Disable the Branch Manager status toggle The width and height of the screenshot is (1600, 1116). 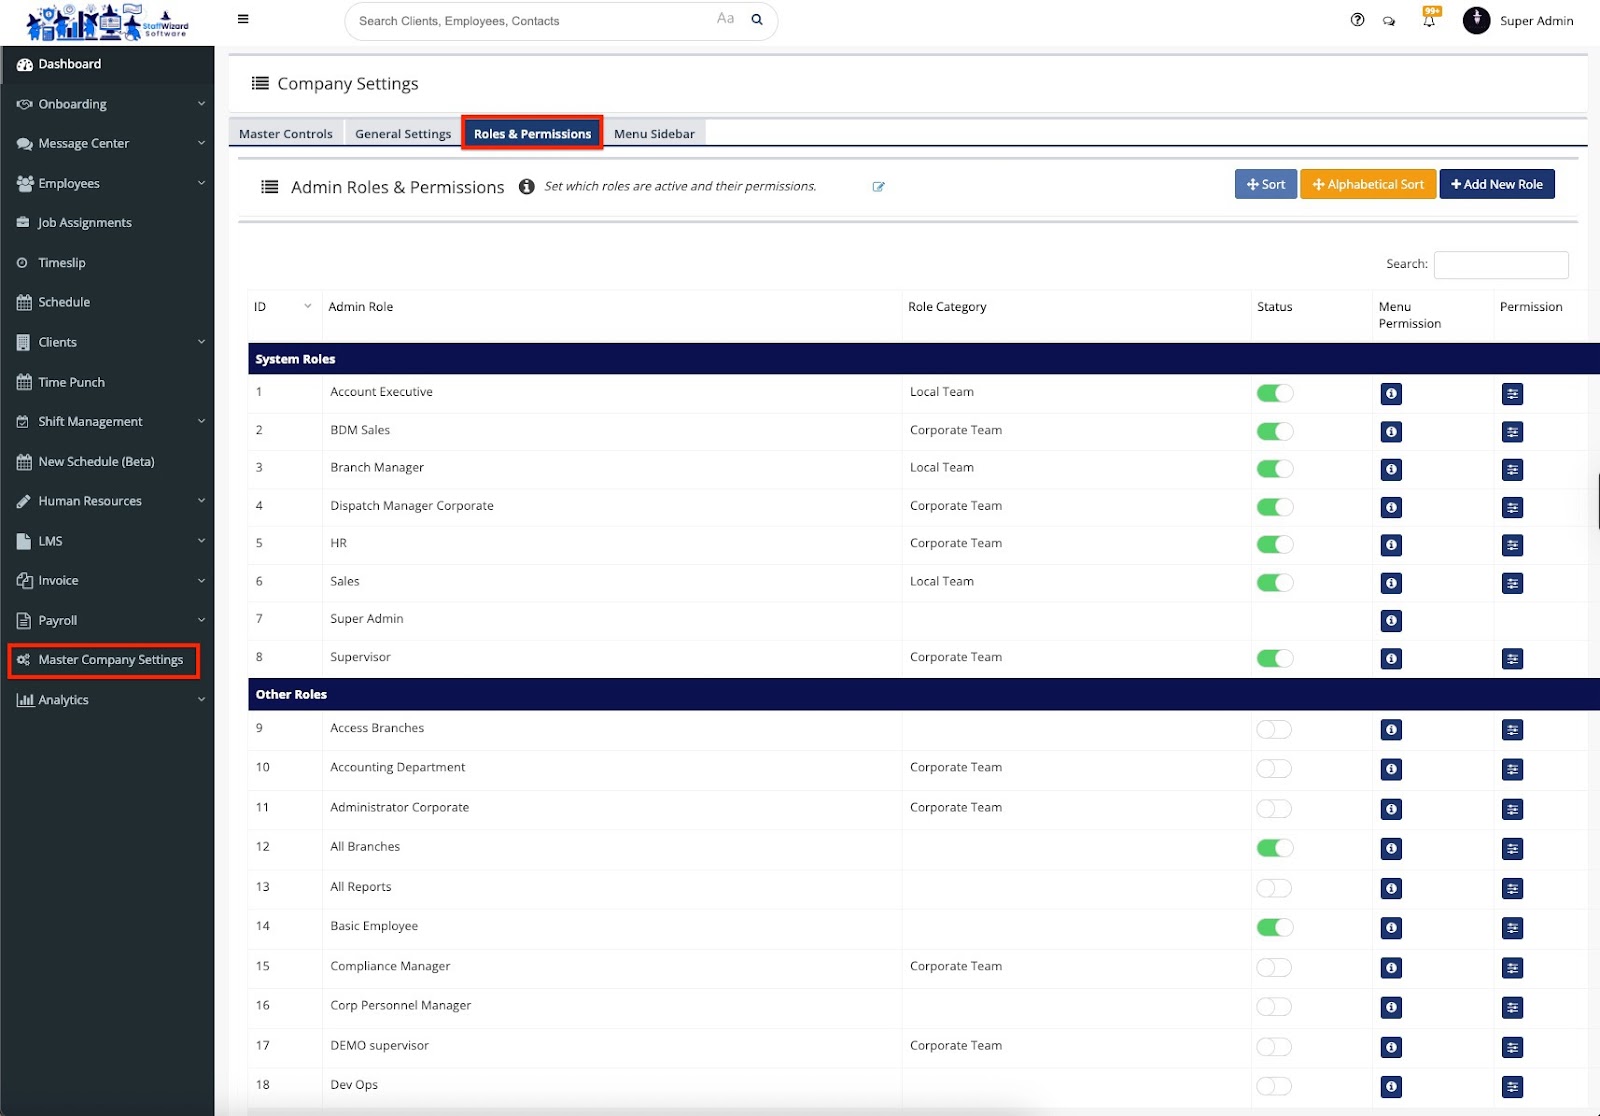pos(1275,469)
